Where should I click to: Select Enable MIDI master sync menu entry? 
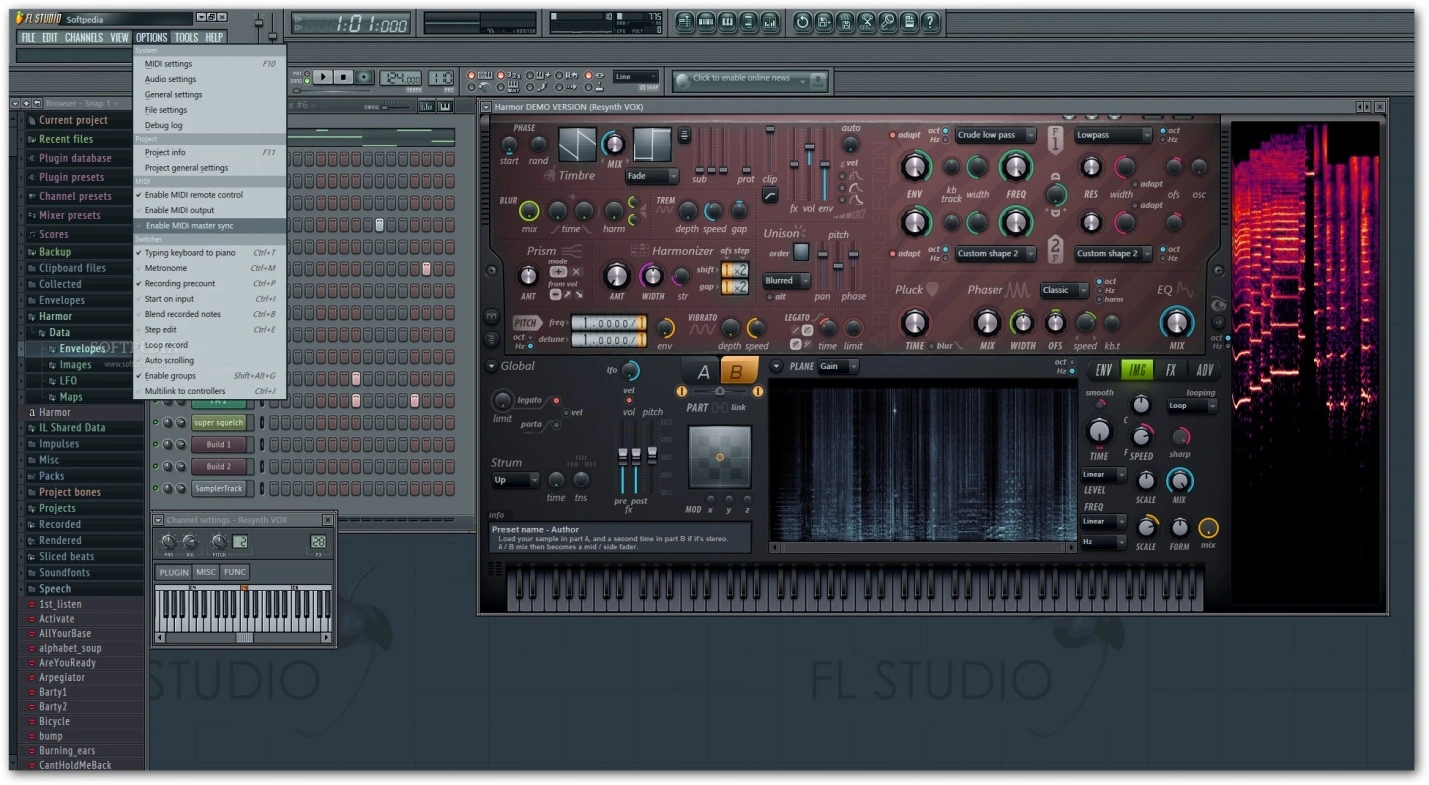209,226
